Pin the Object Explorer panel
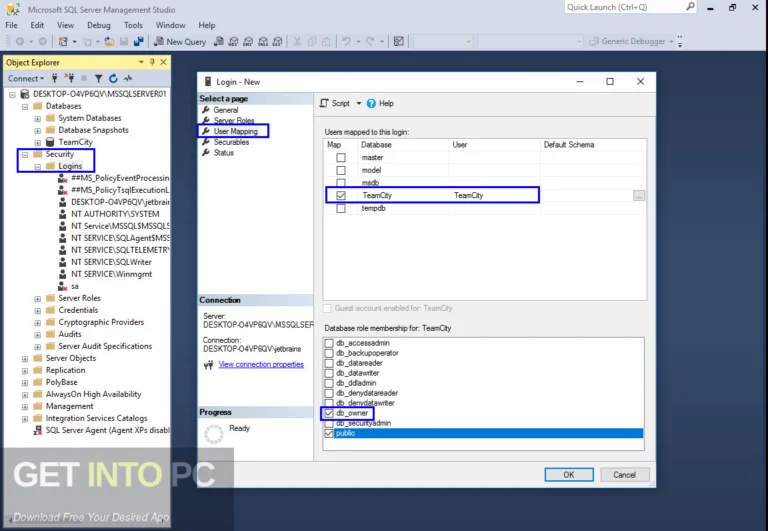768x531 pixels. 152,62
